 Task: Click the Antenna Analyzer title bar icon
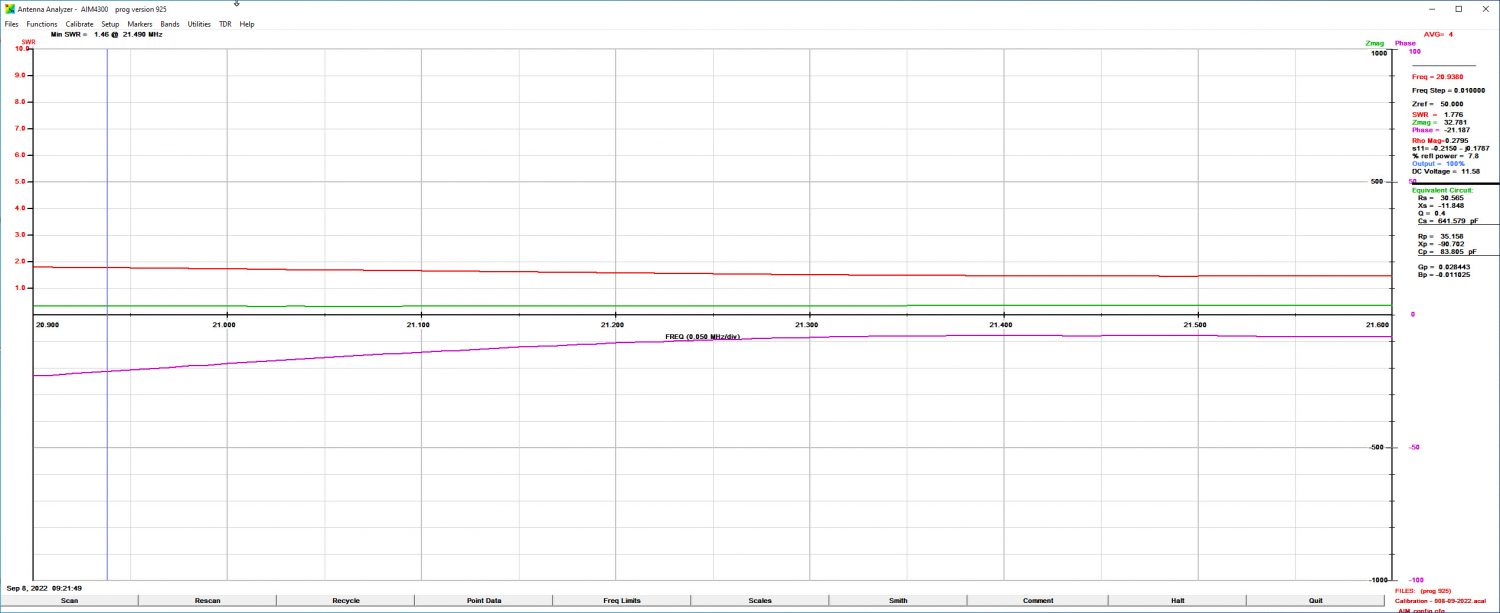(10, 9)
